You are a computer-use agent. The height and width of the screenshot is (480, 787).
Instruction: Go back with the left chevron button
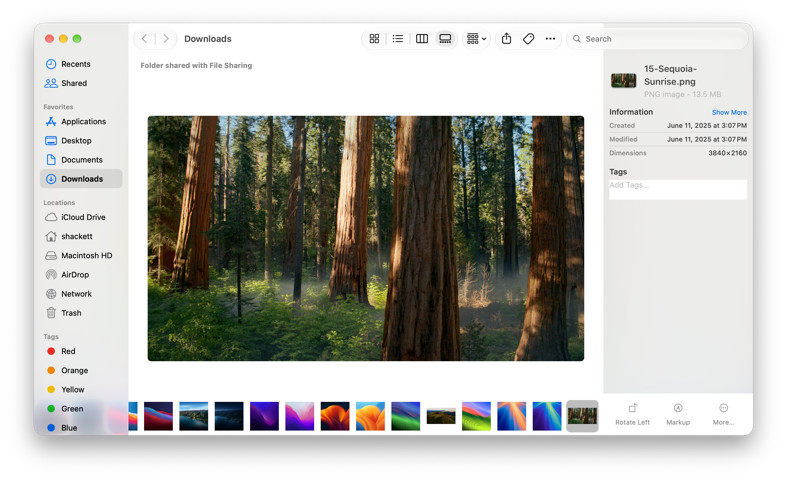tap(144, 39)
